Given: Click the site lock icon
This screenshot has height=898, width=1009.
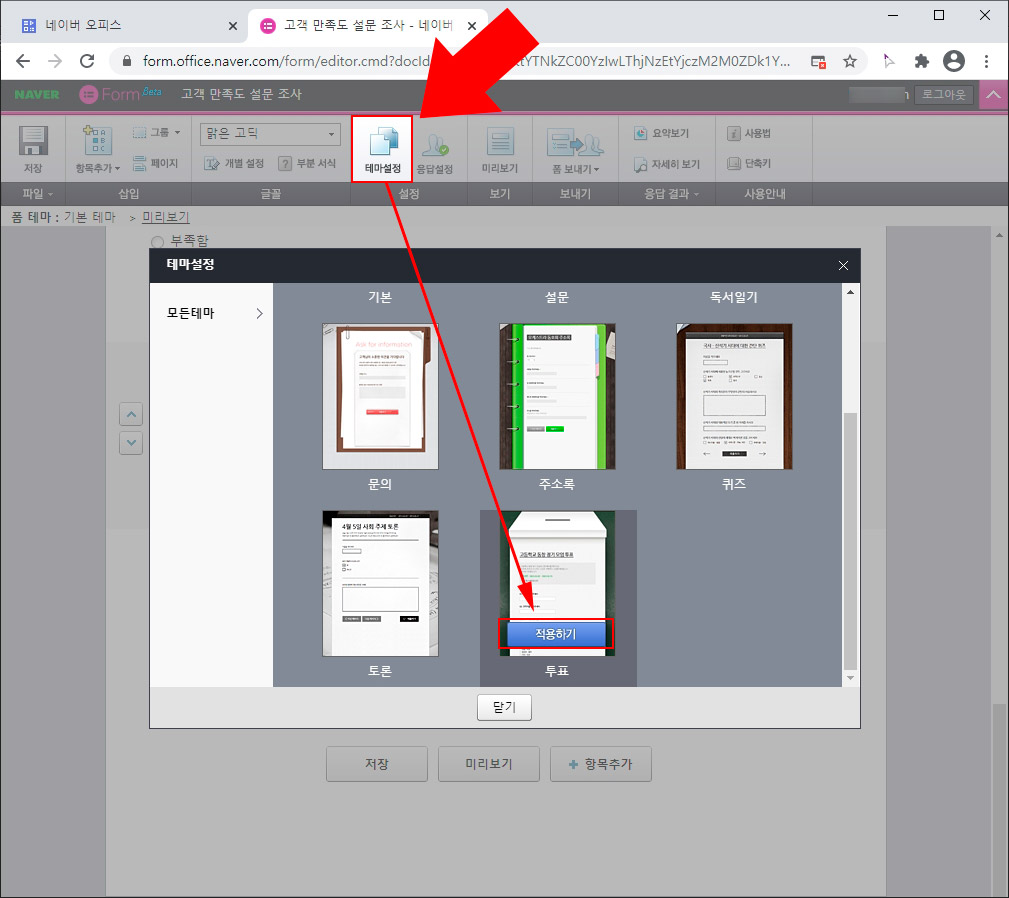Looking at the screenshot, I should point(127,61).
